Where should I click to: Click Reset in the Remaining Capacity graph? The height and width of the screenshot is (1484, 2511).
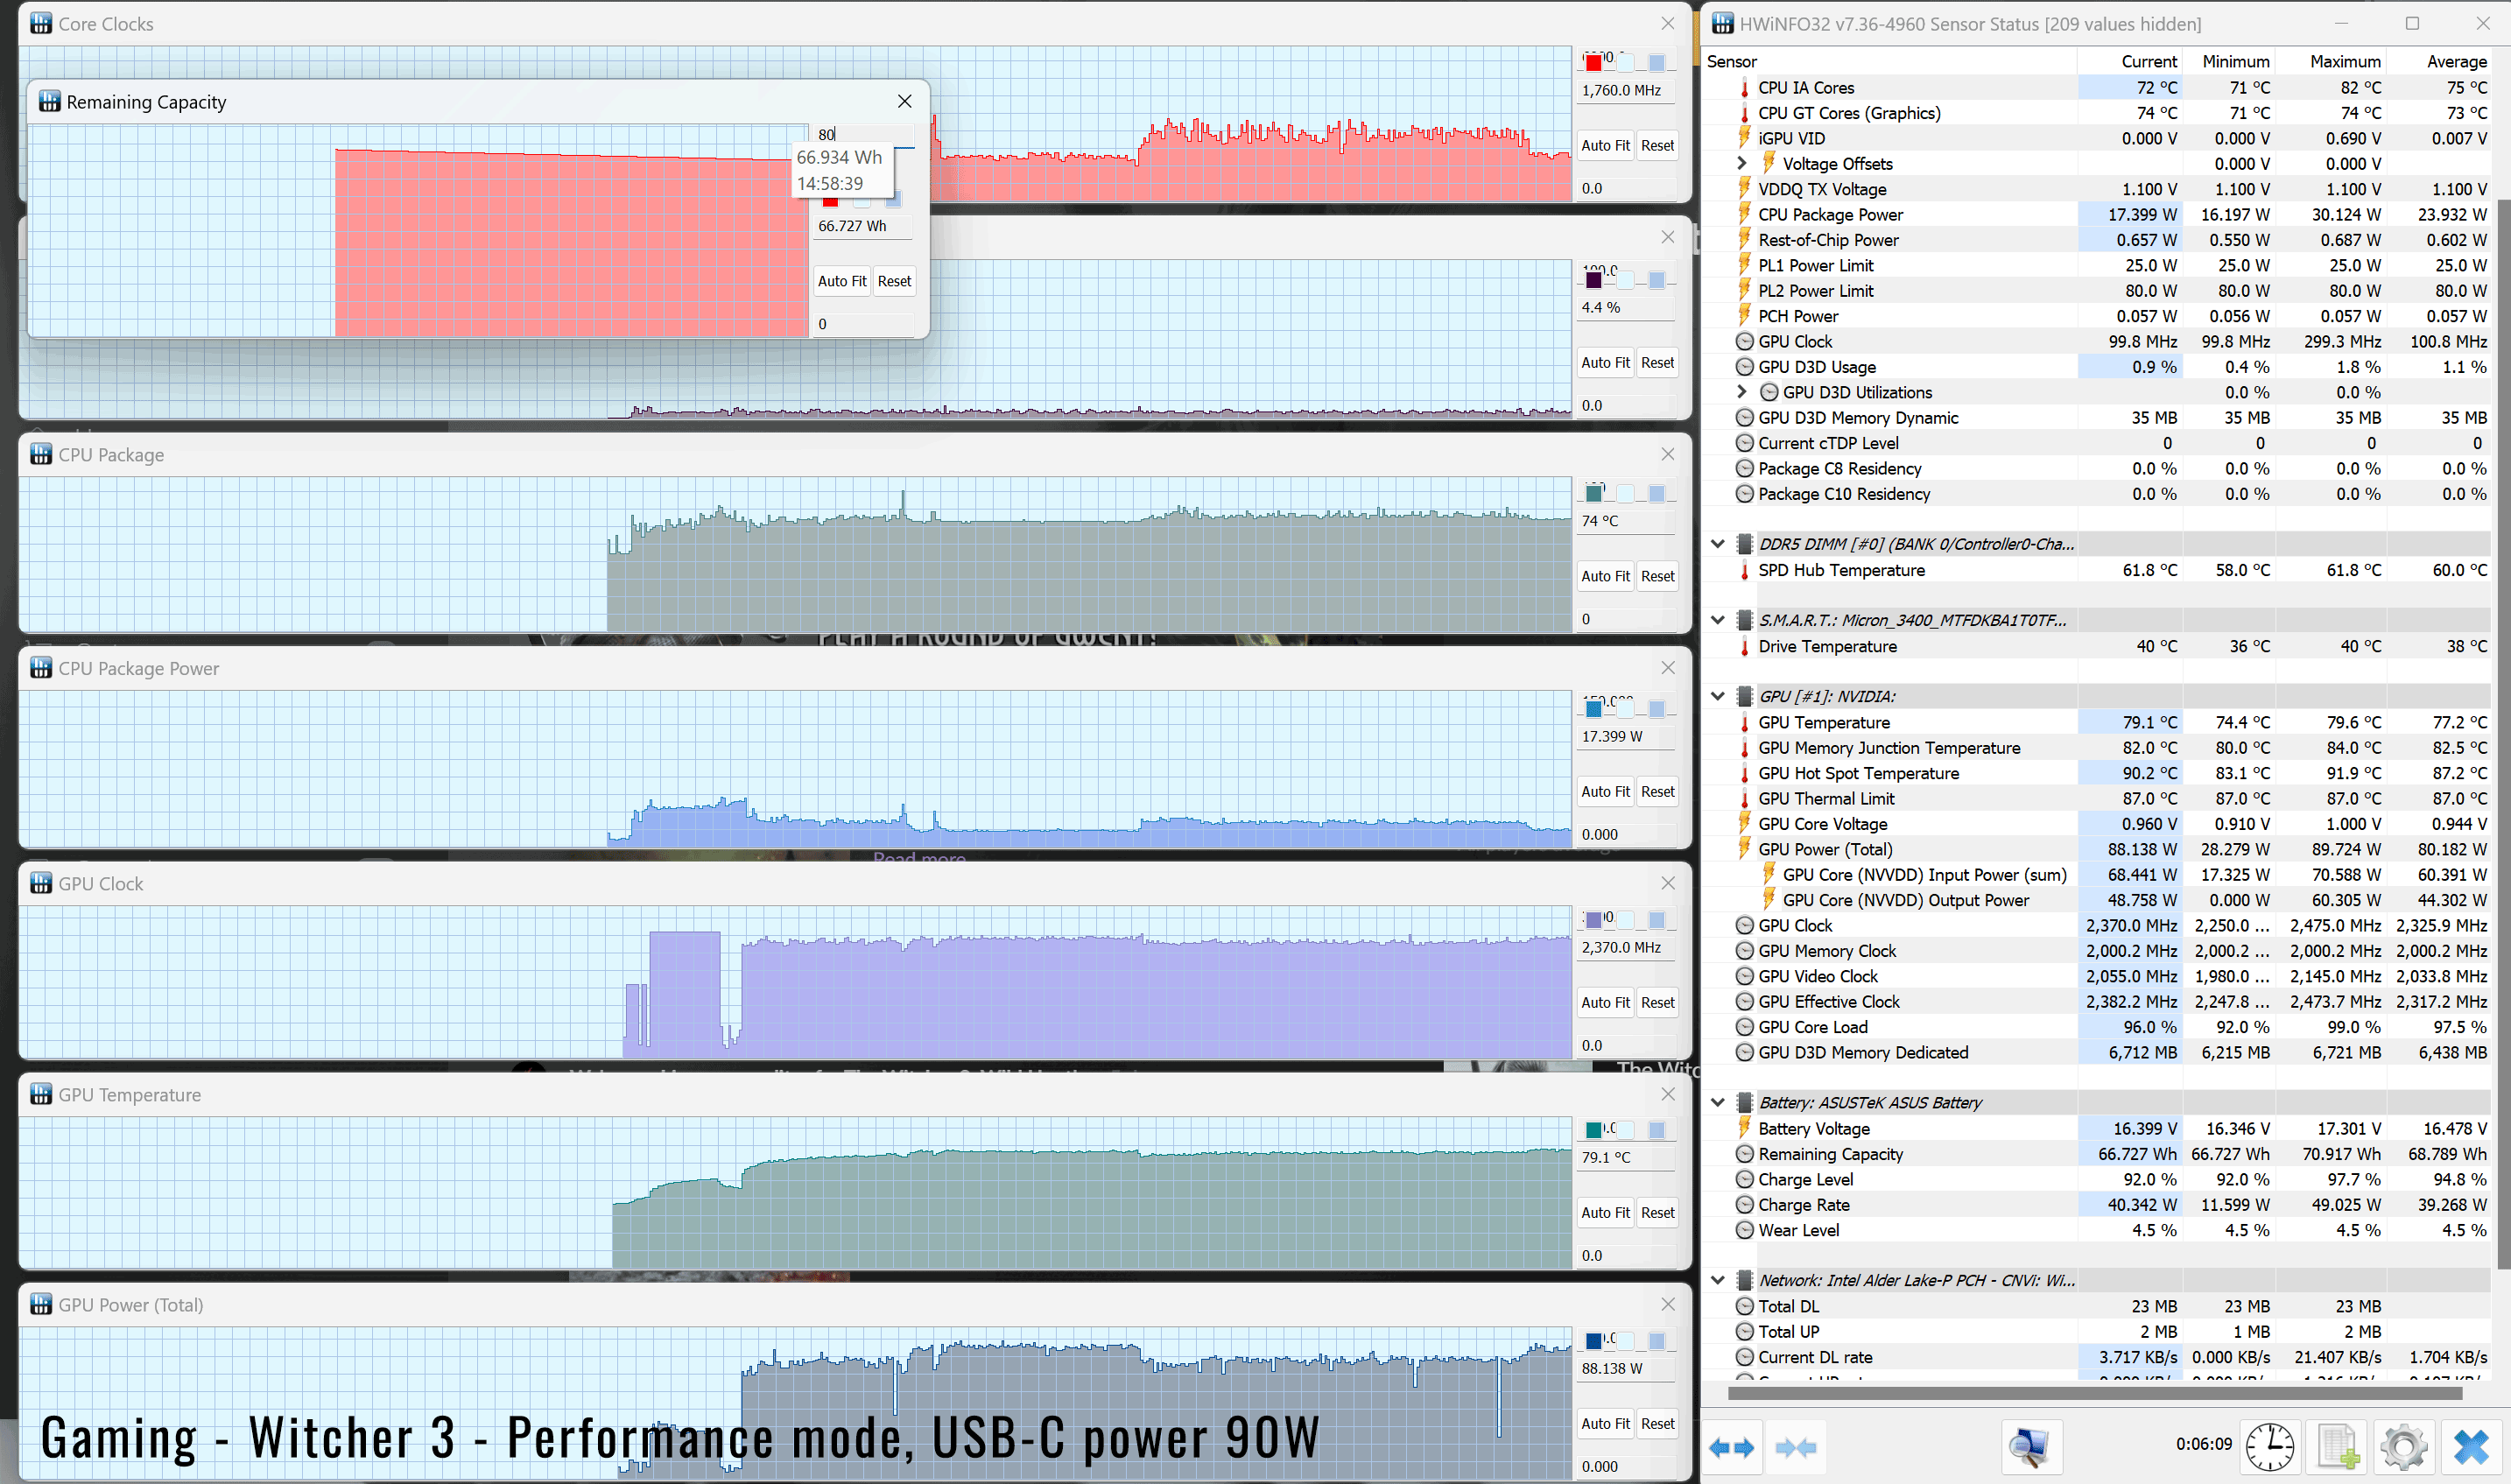[894, 281]
